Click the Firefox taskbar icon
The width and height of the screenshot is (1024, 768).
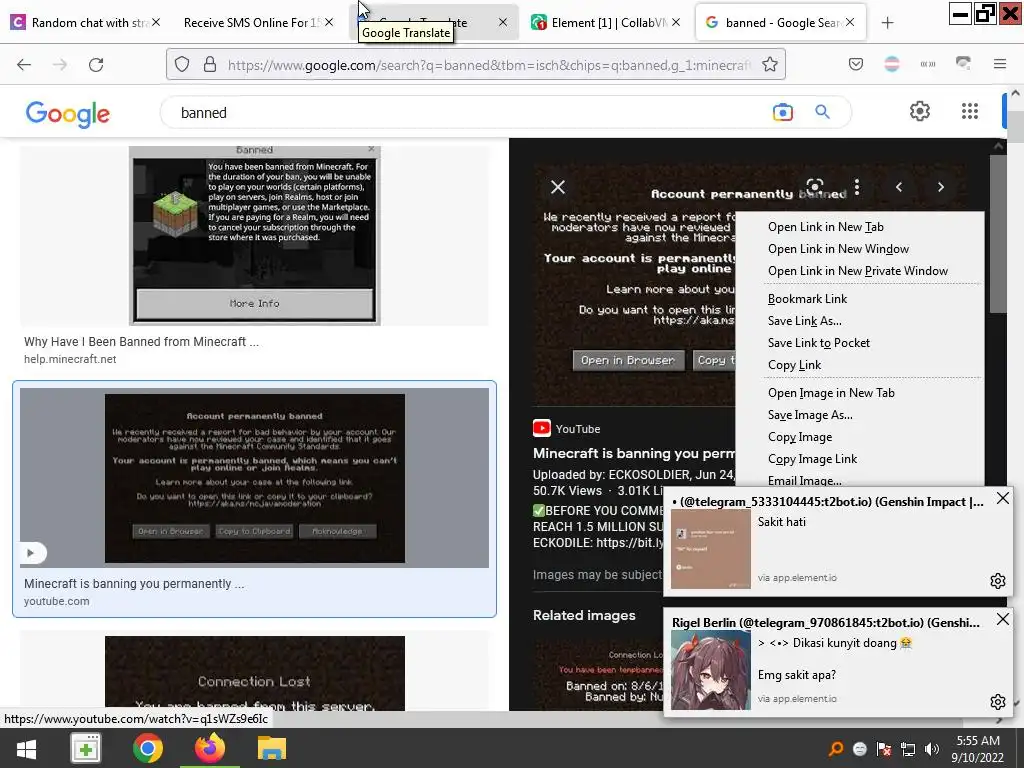(210, 748)
